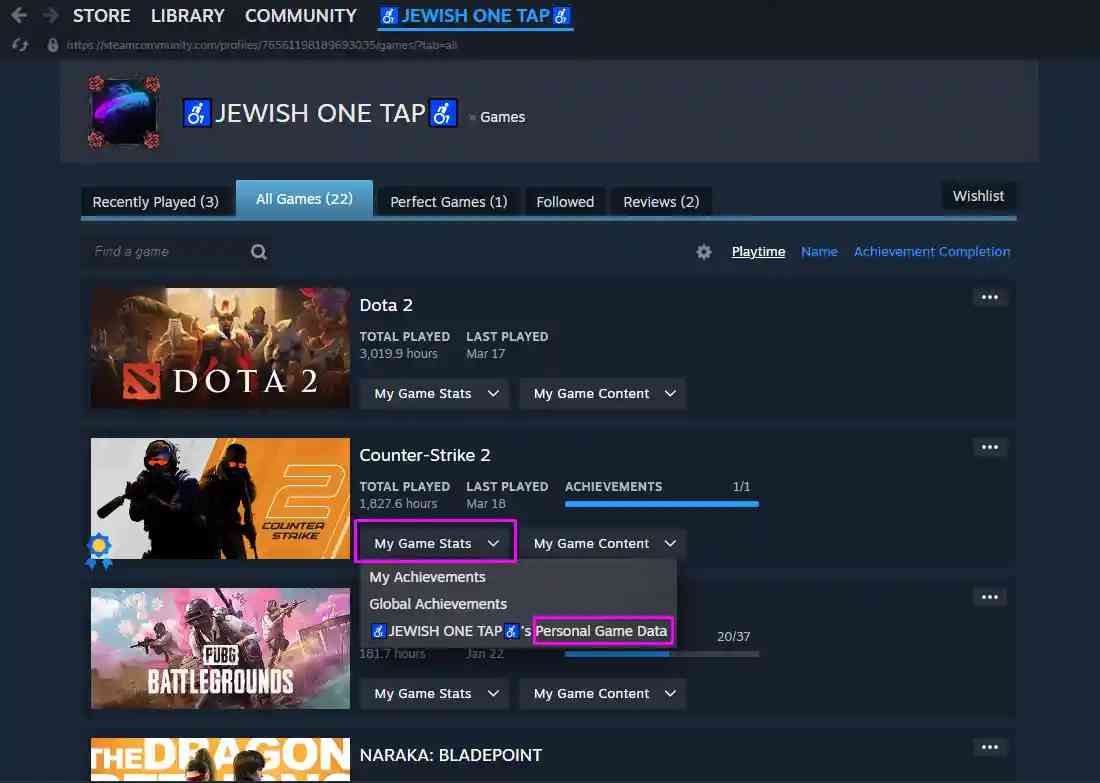Switch to the Recently Played tab
The height and width of the screenshot is (783, 1100).
155,202
